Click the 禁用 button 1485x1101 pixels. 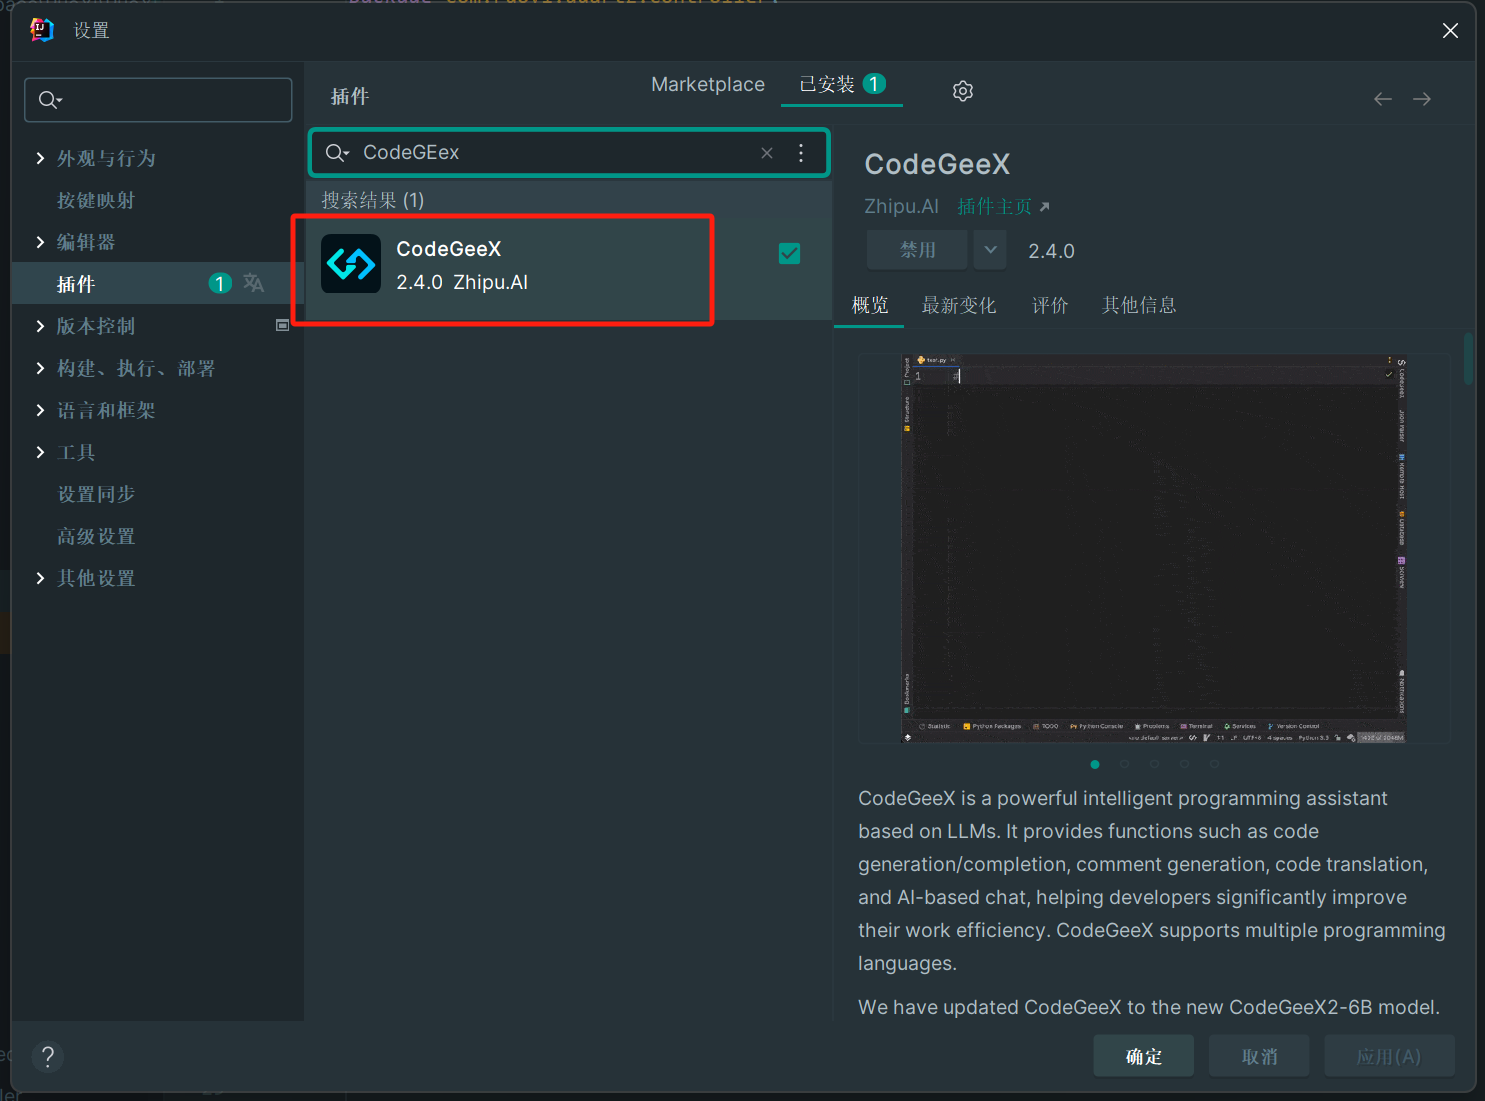[x=917, y=250]
